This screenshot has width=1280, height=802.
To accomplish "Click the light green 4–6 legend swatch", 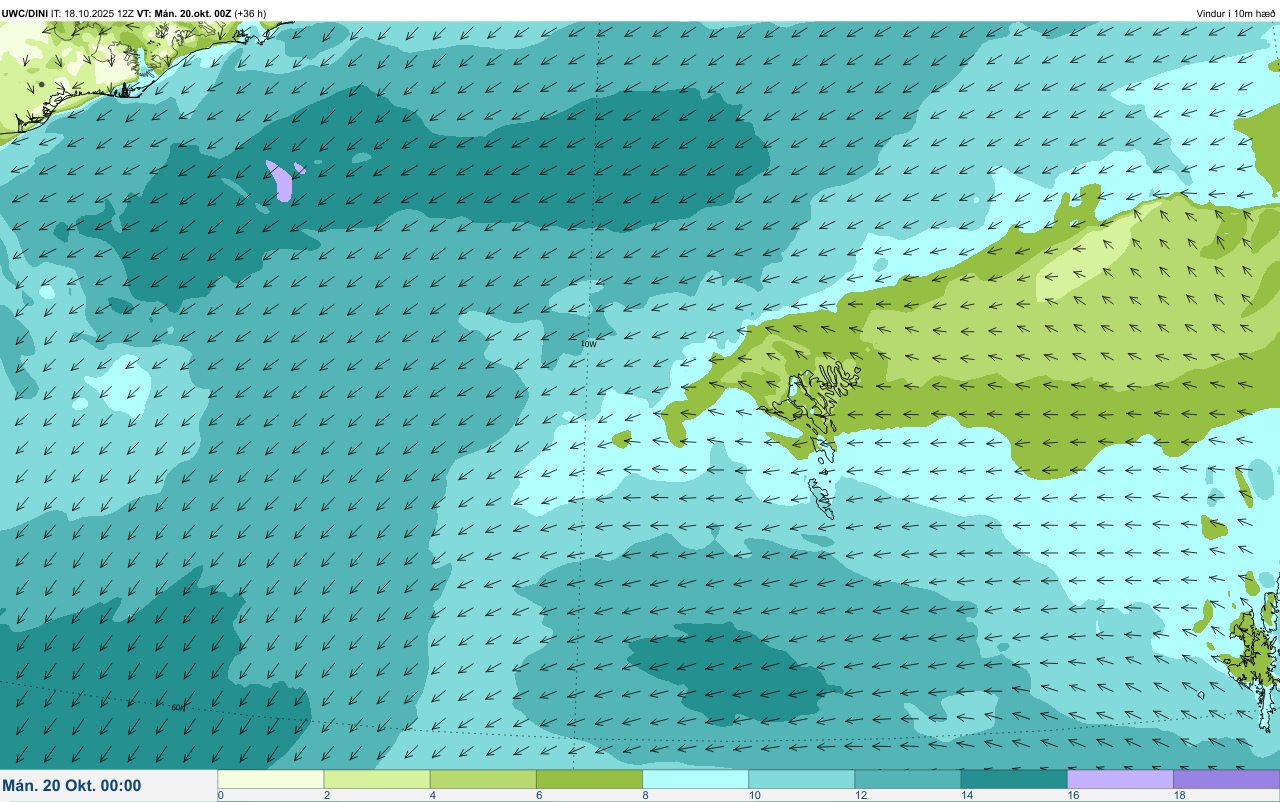I will coord(483,779).
